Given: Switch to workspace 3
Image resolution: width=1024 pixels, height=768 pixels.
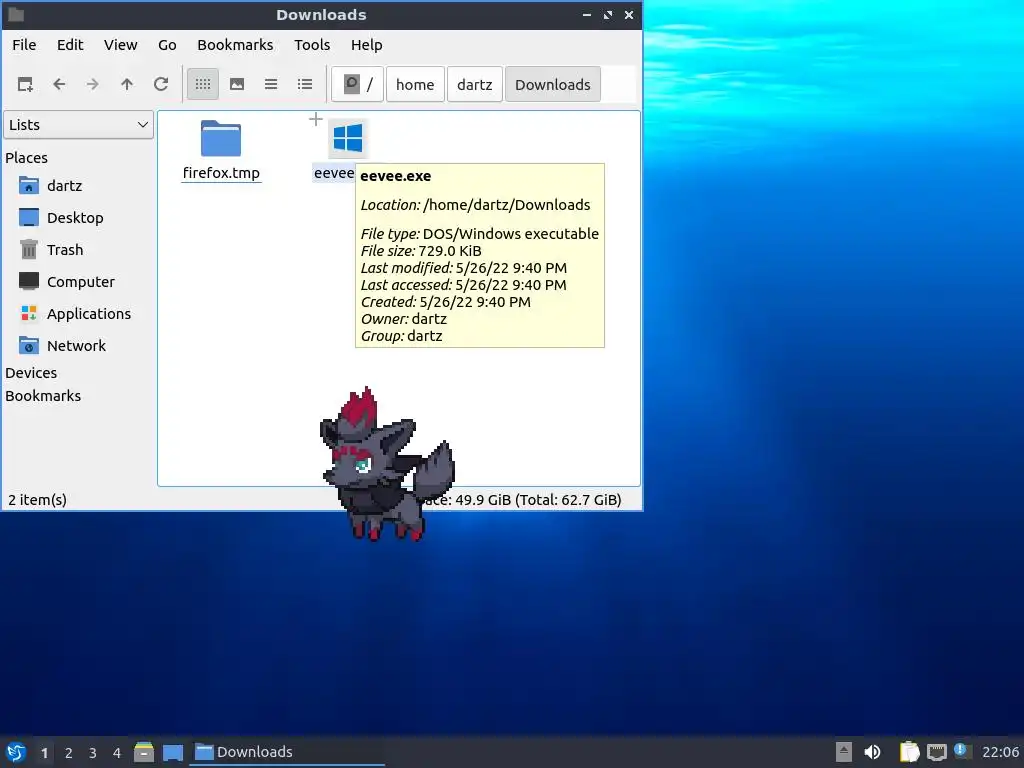Looking at the screenshot, I should click(x=93, y=753).
